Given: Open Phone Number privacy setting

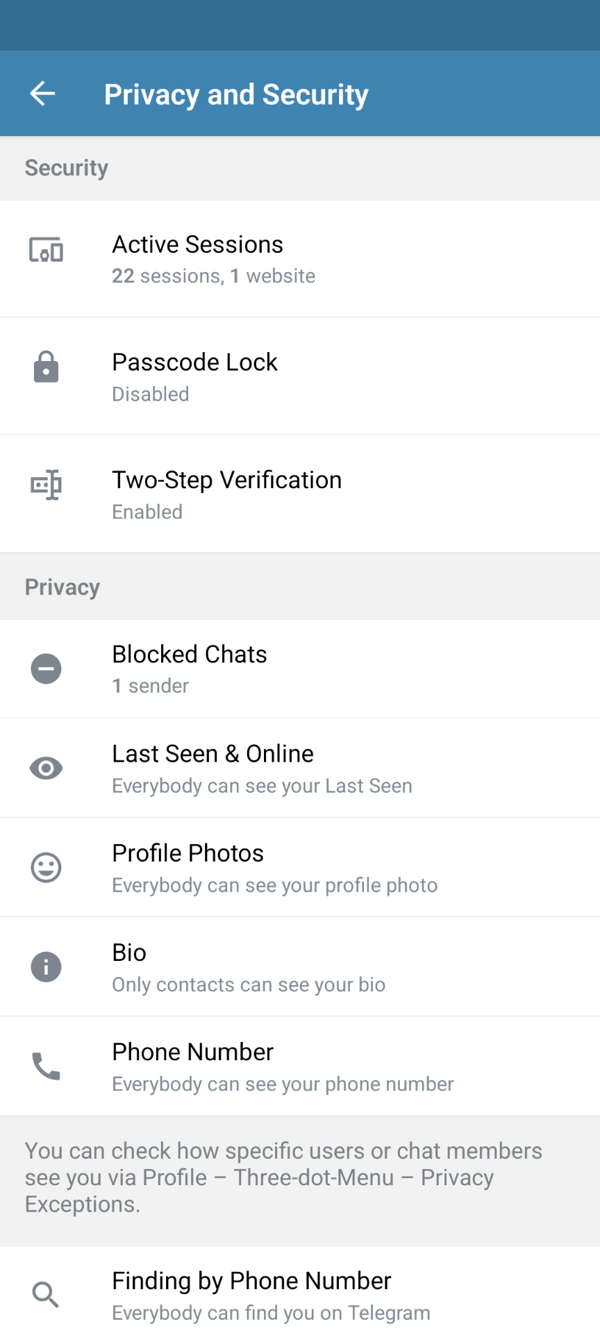Looking at the screenshot, I should [300, 1066].
